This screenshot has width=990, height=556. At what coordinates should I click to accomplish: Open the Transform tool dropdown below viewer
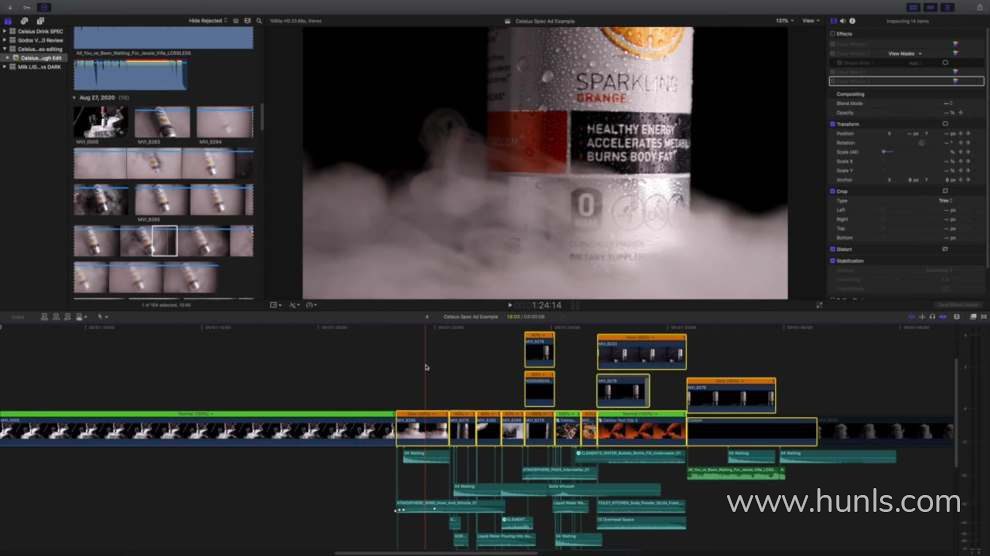tap(276, 305)
